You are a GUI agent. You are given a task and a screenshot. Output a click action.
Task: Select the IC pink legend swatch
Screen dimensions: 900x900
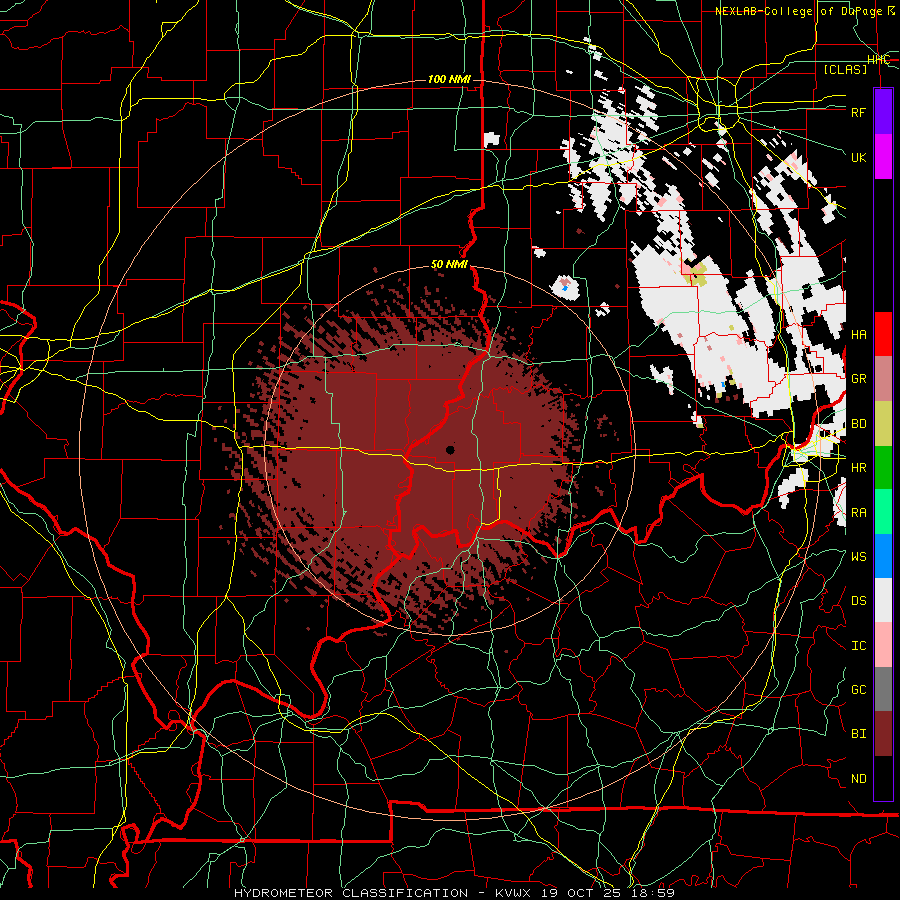883,645
